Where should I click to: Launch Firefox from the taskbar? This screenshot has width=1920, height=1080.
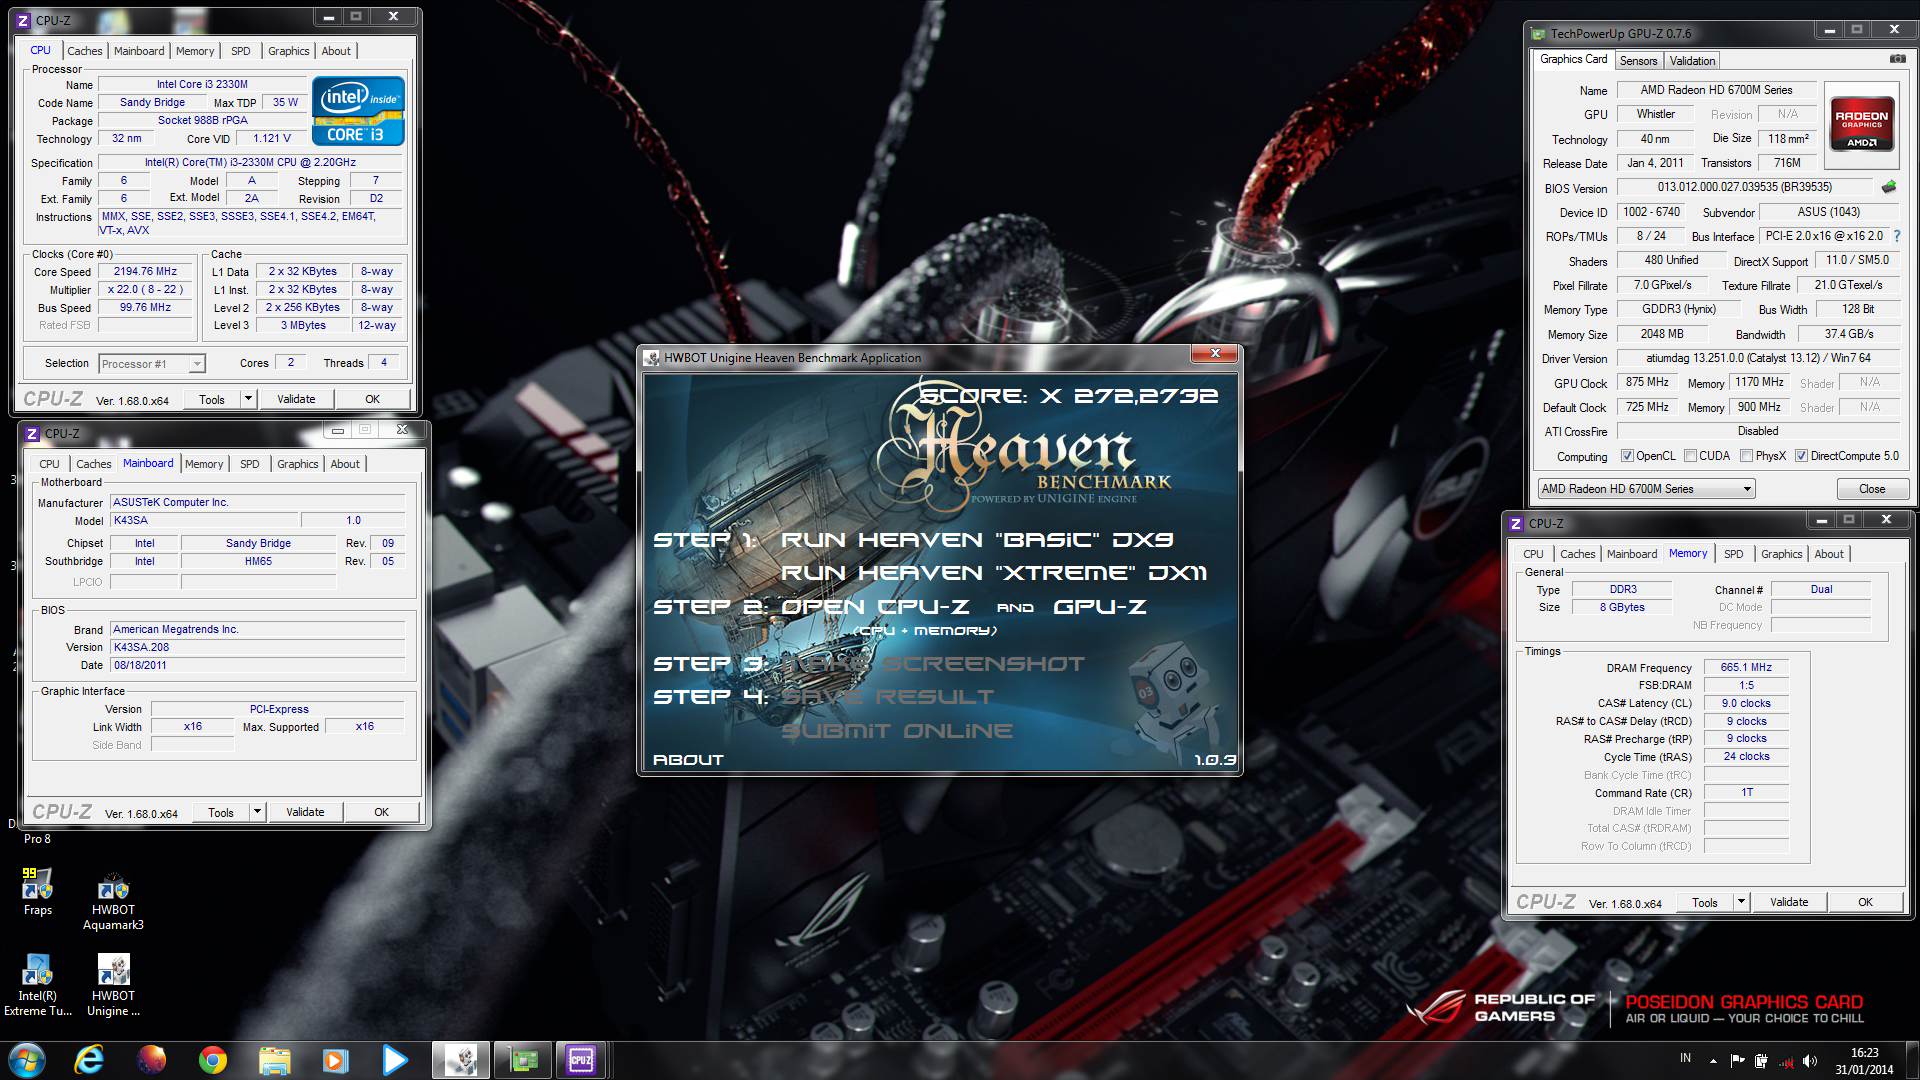pyautogui.click(x=151, y=1060)
